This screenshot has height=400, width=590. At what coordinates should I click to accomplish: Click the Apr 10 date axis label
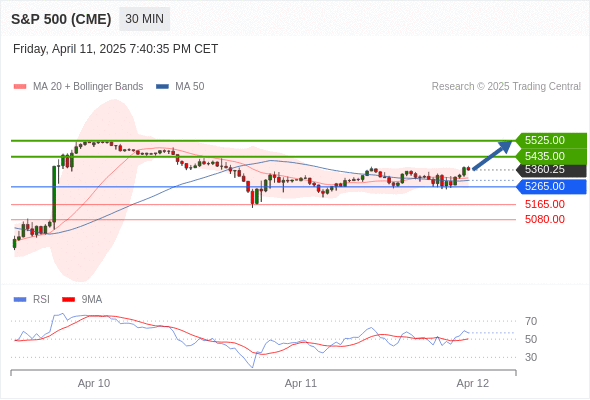(x=94, y=383)
